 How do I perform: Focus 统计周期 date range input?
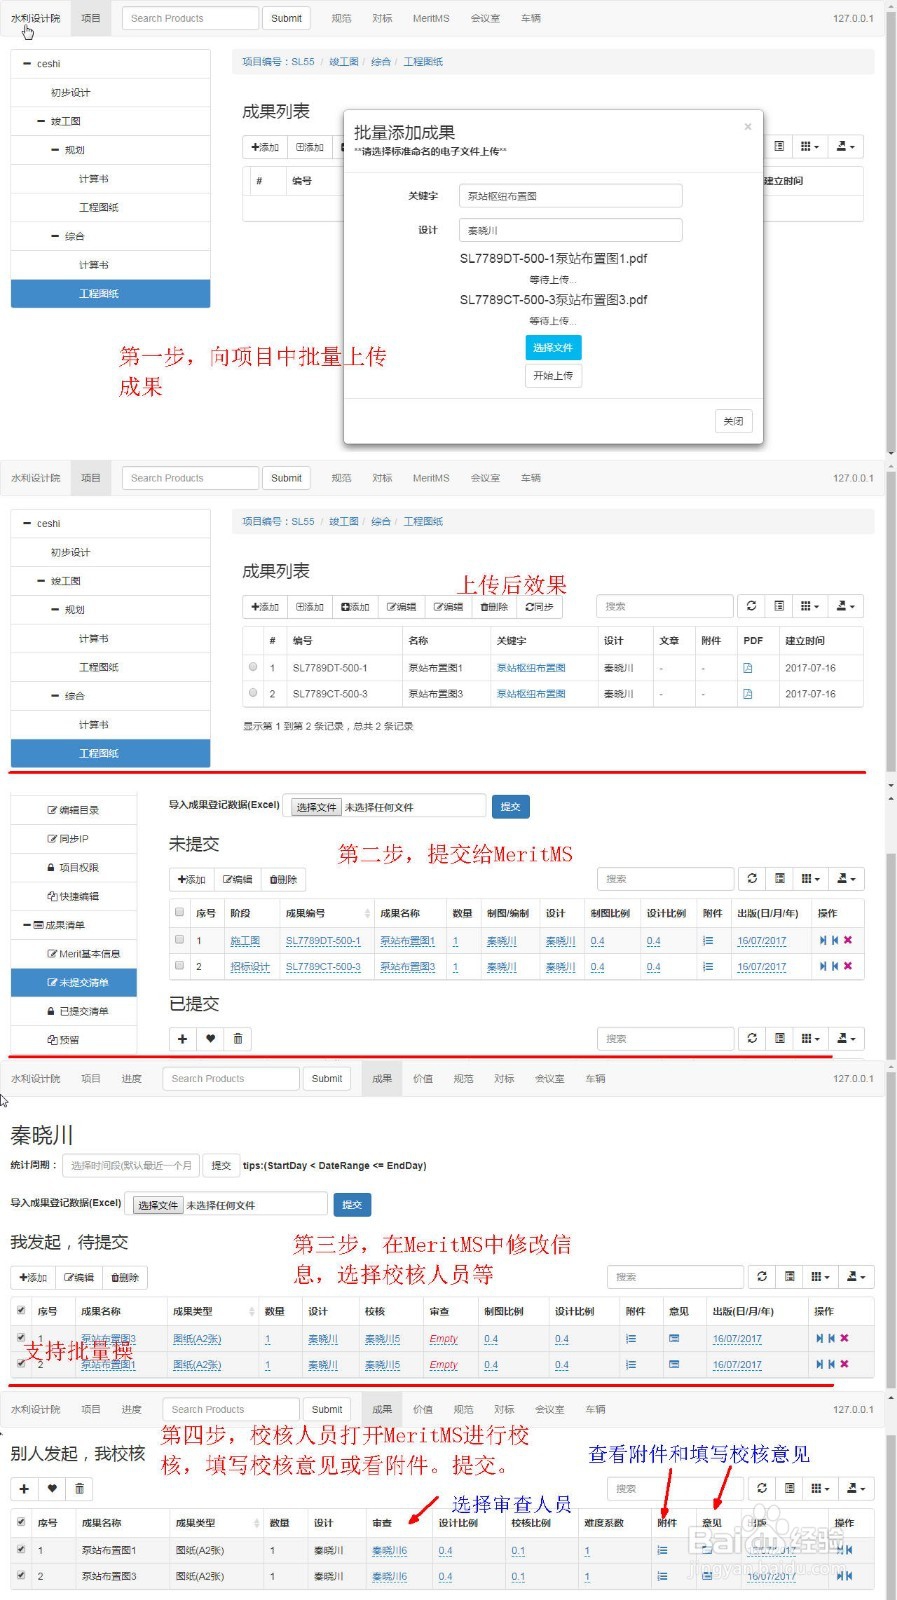coord(130,1165)
